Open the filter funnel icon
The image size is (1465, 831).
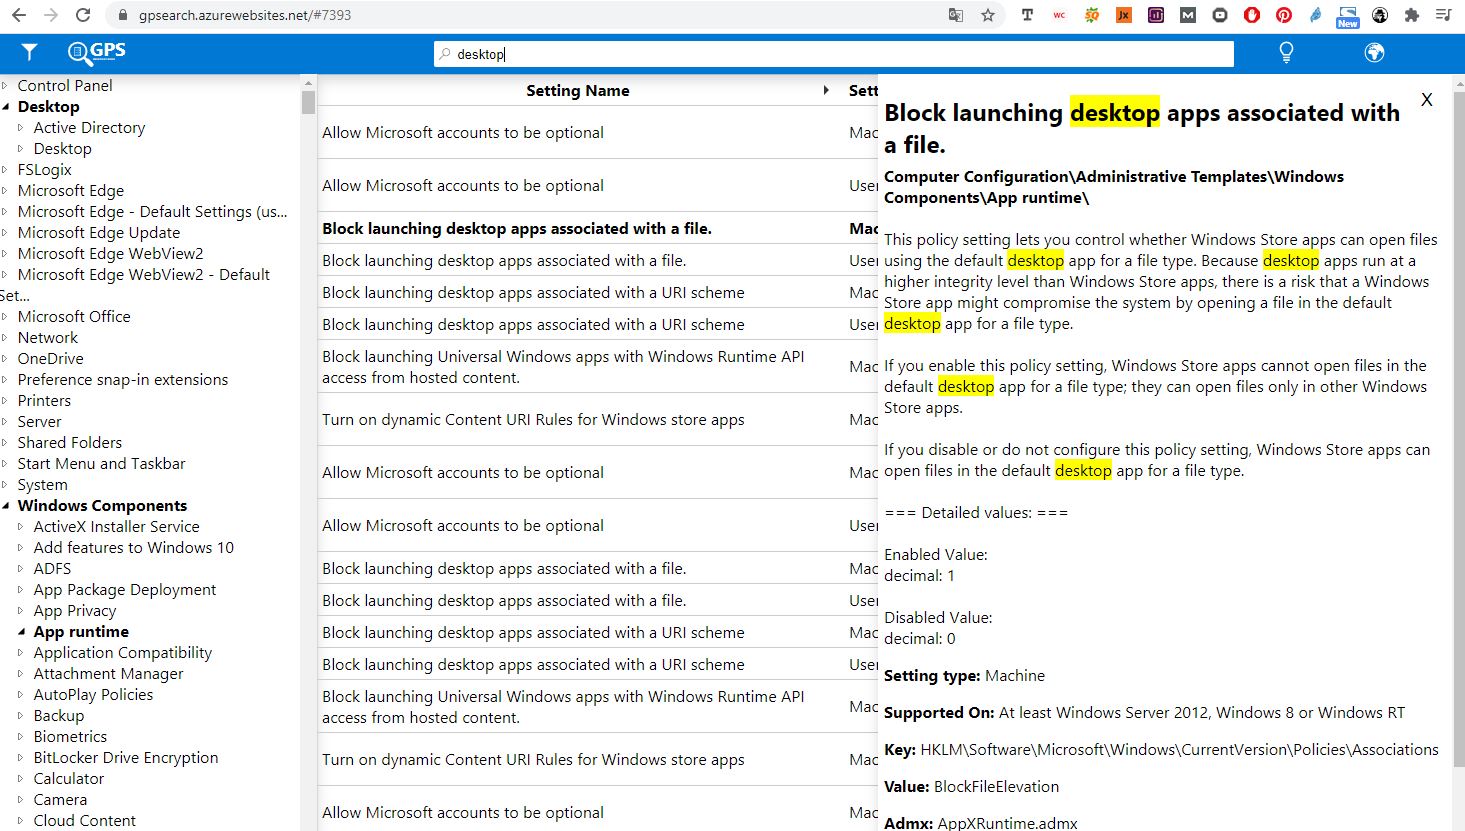pos(29,52)
